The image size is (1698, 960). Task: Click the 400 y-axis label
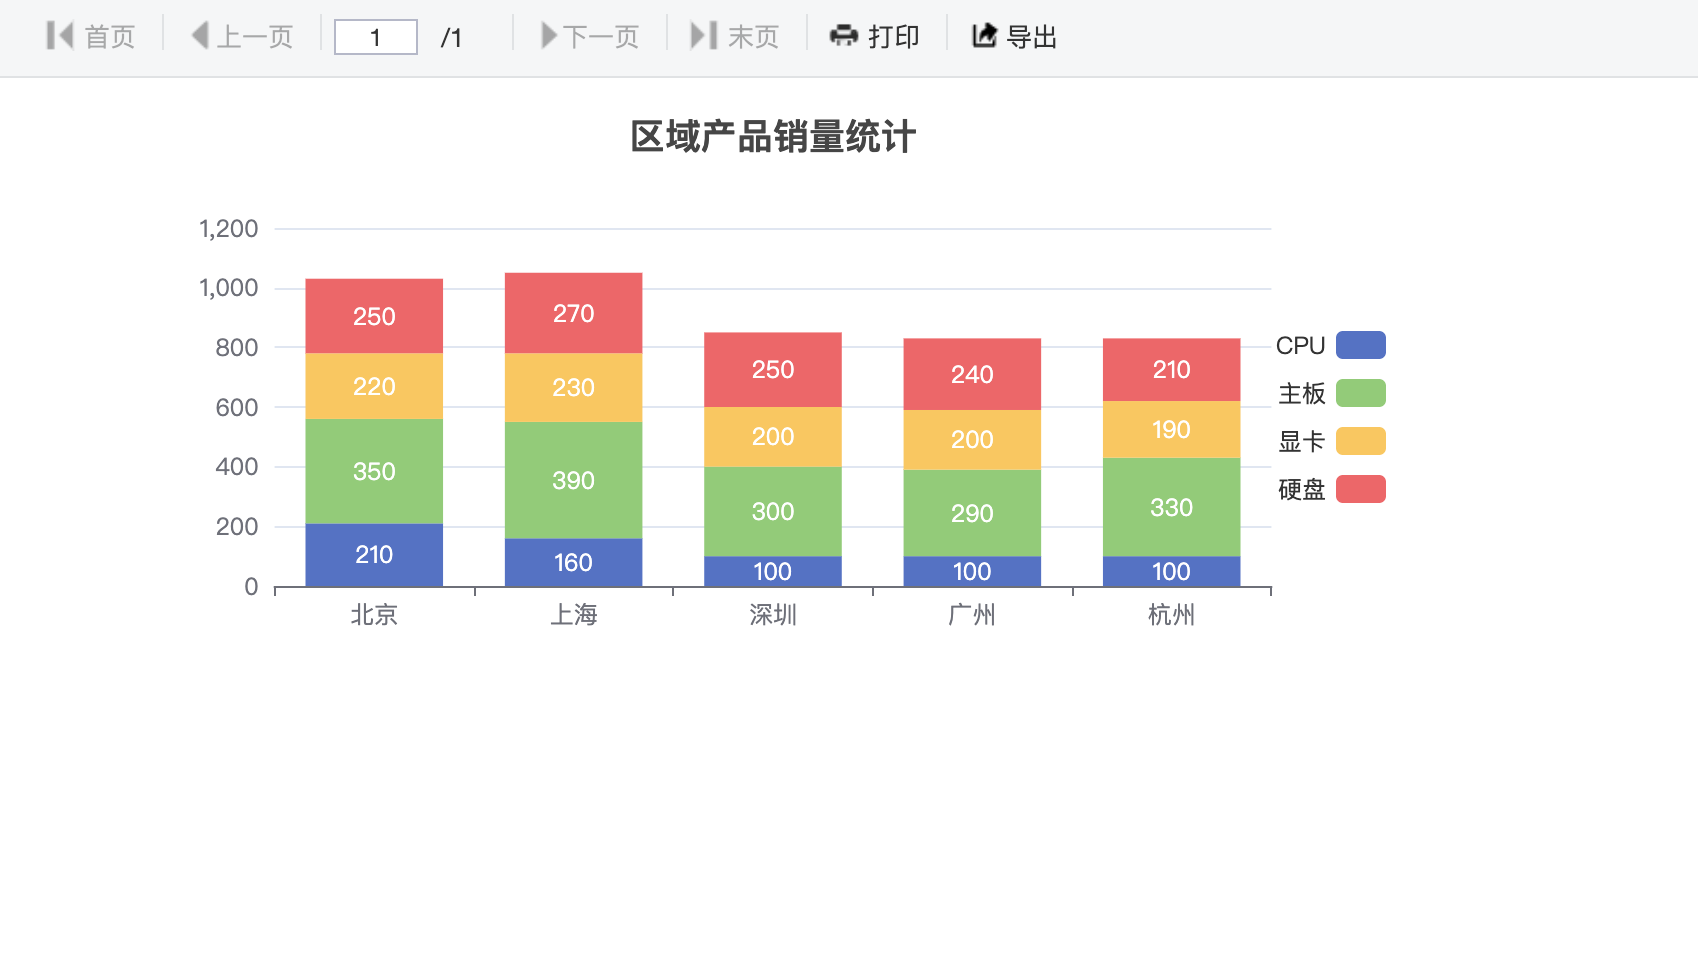click(x=237, y=467)
